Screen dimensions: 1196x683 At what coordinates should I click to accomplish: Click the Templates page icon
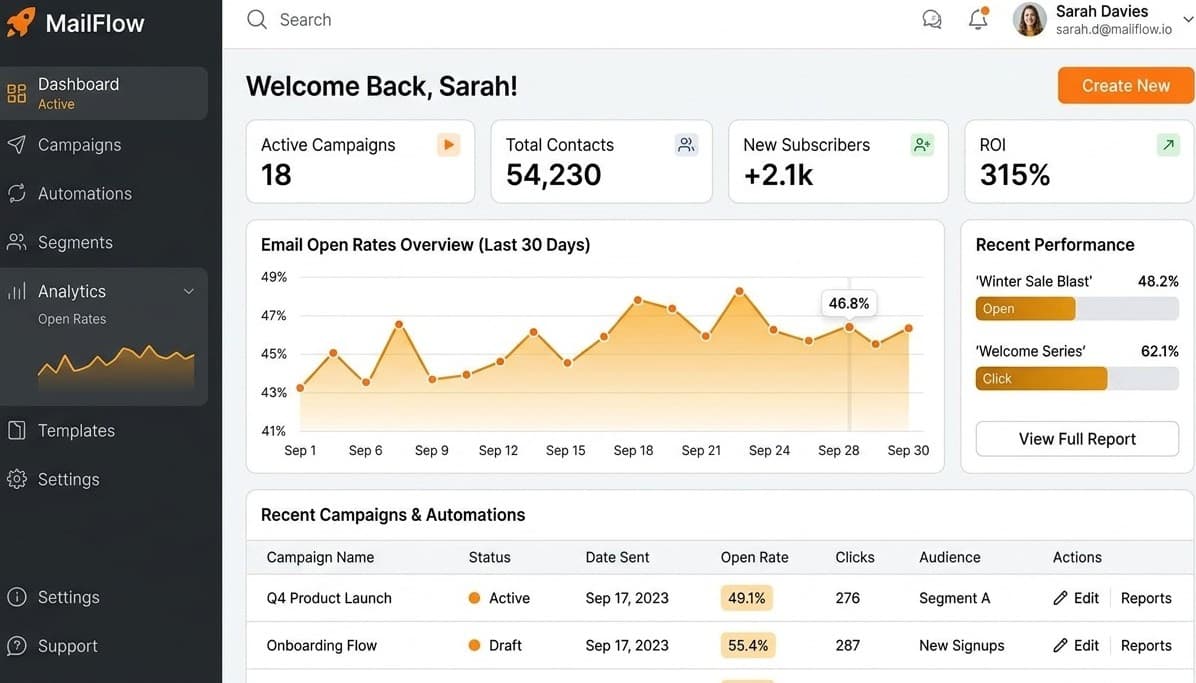[16, 430]
